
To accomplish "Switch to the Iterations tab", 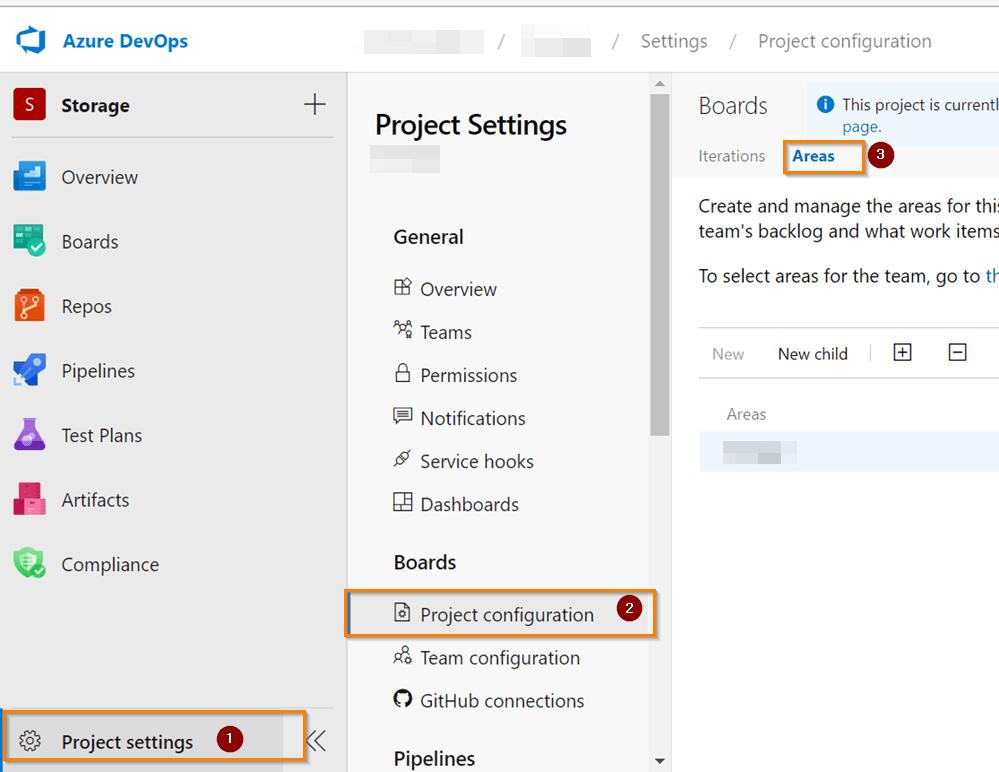I will (731, 156).
